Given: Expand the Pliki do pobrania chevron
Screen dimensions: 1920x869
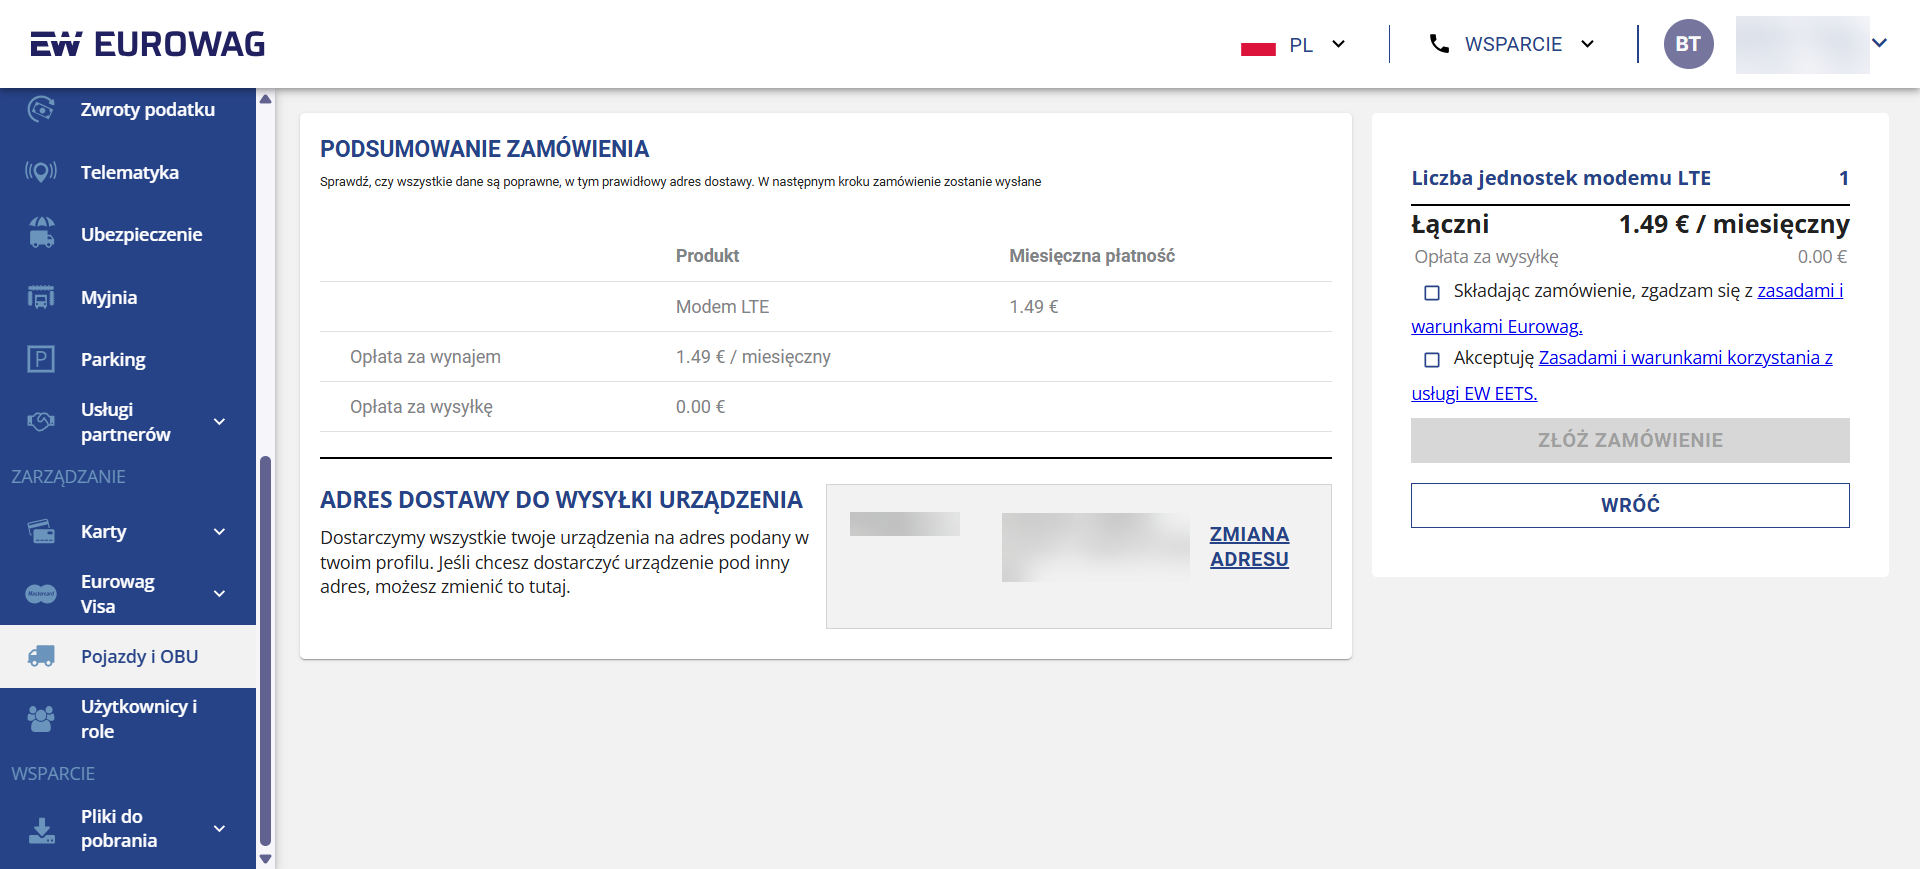Looking at the screenshot, I should (220, 829).
